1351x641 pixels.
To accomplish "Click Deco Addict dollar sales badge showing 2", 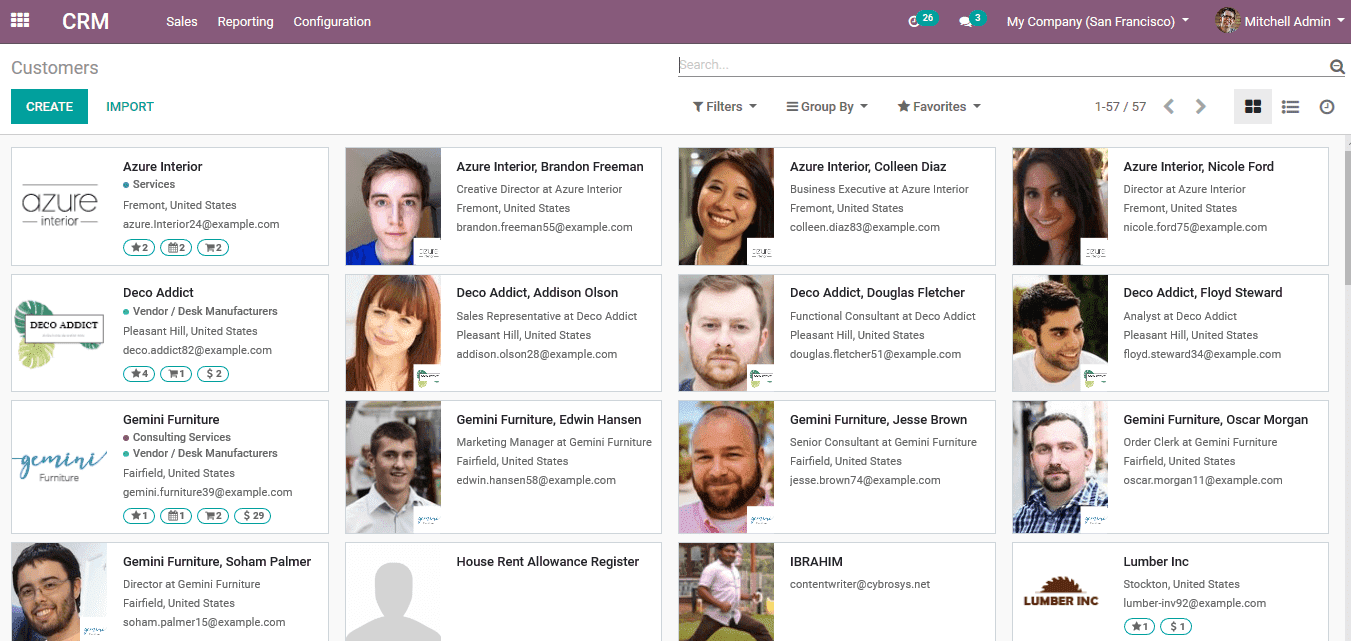I will point(213,374).
